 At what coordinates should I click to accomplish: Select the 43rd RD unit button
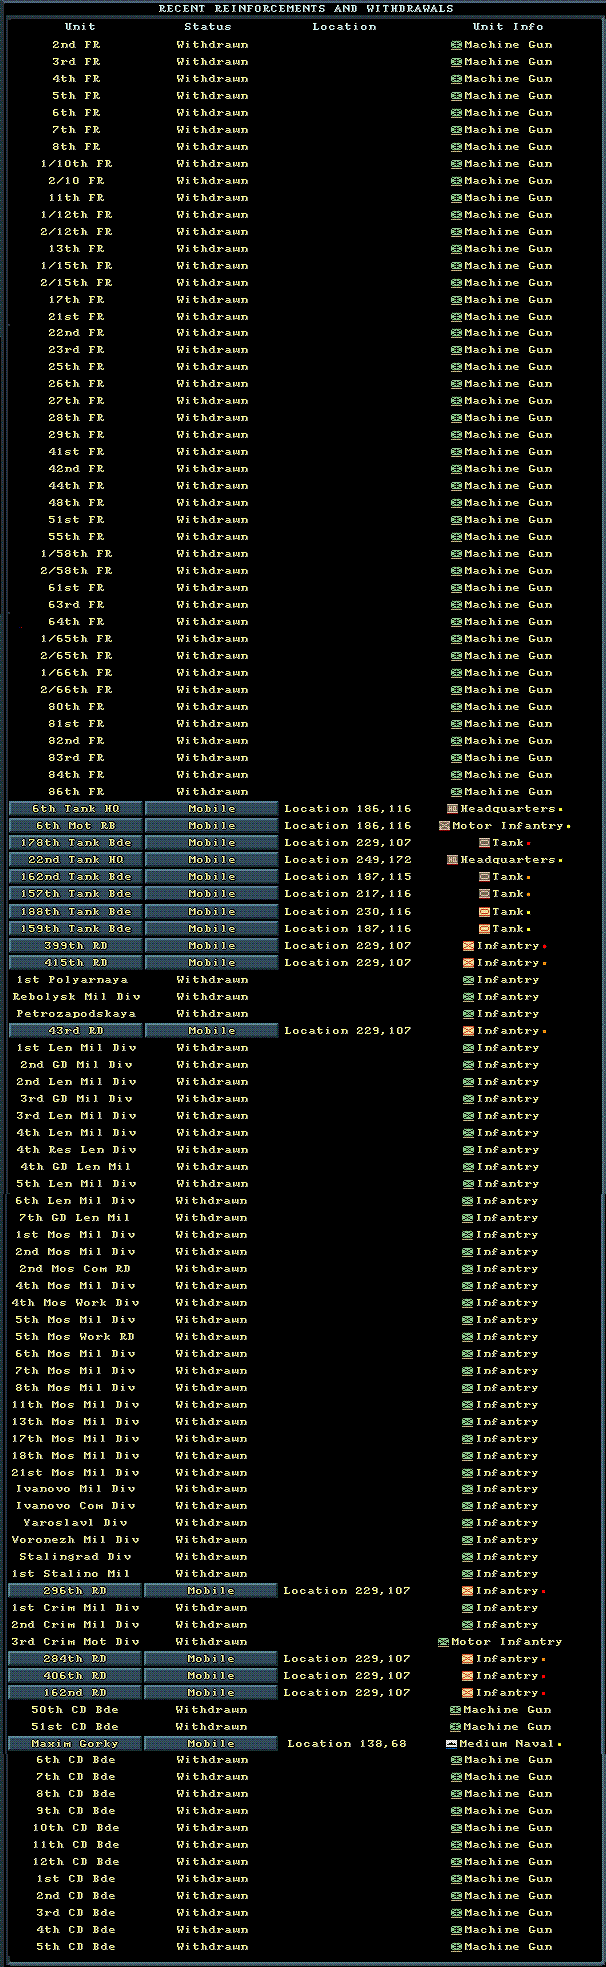click(x=76, y=1031)
